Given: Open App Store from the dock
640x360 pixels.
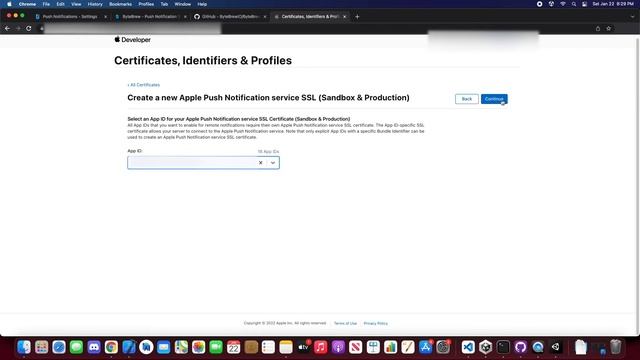Looking at the screenshot, I should tap(425, 347).
